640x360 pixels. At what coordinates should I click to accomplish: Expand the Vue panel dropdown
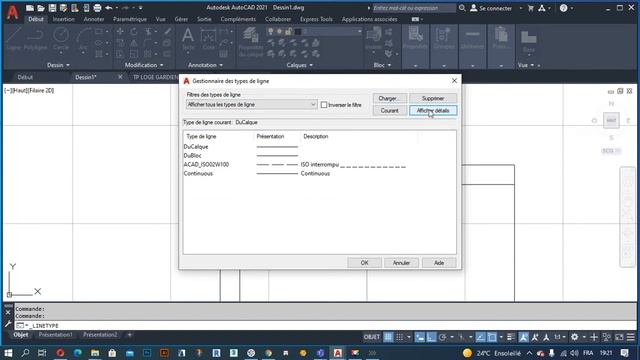pyautogui.click(x=526, y=65)
